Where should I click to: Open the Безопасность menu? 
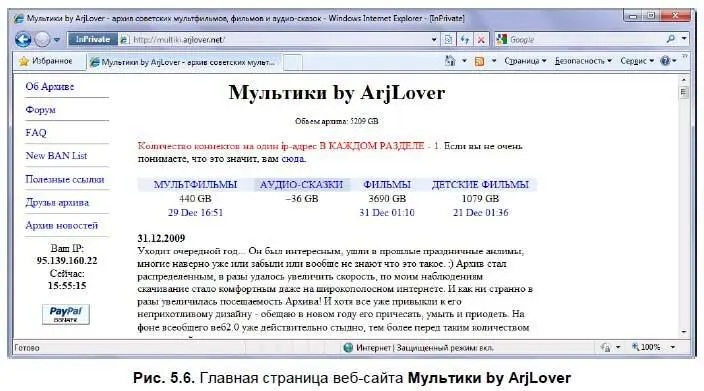pyautogui.click(x=583, y=61)
